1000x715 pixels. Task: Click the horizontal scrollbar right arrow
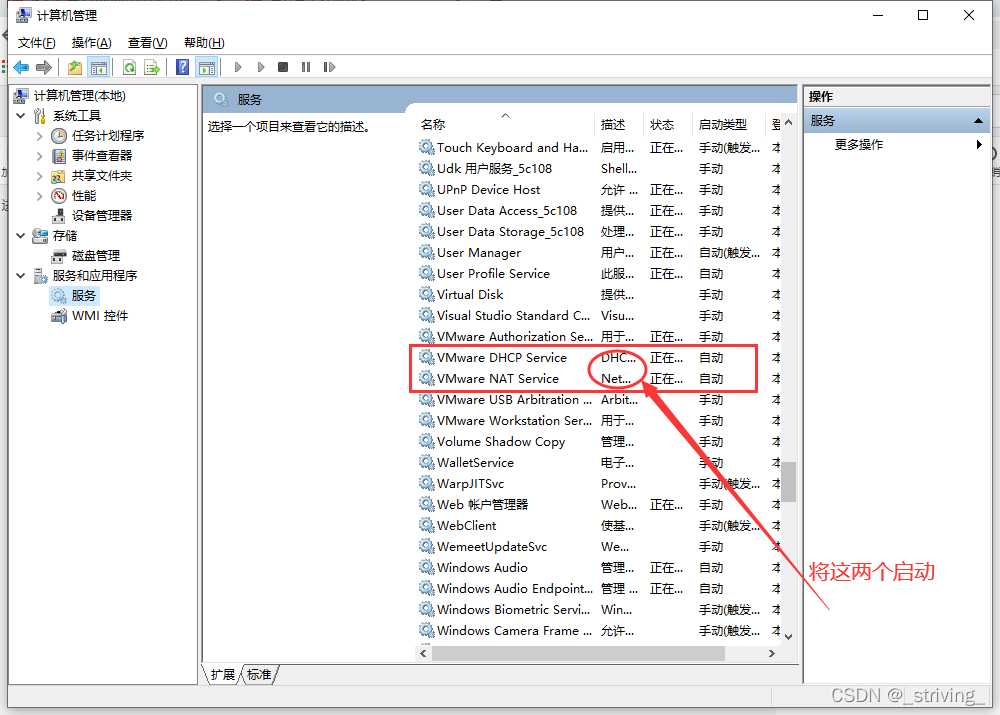coord(772,653)
